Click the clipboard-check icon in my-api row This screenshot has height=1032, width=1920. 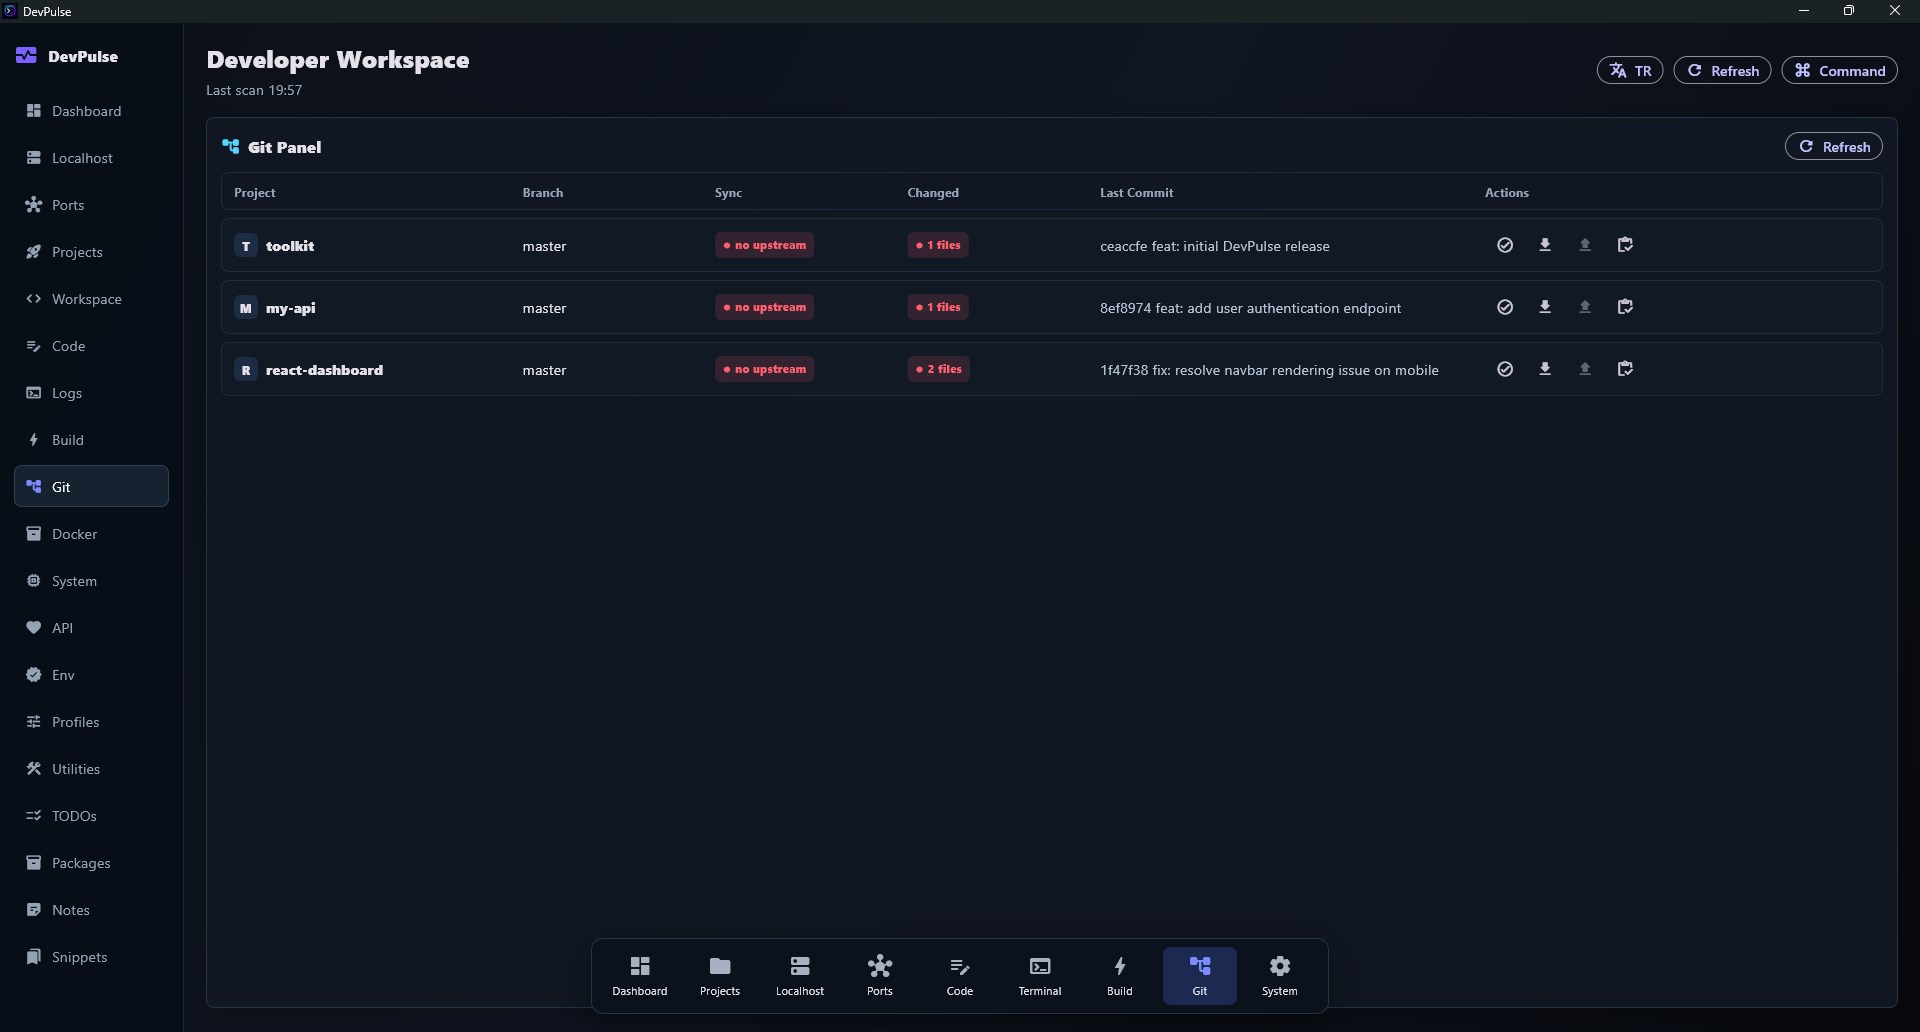[1626, 307]
